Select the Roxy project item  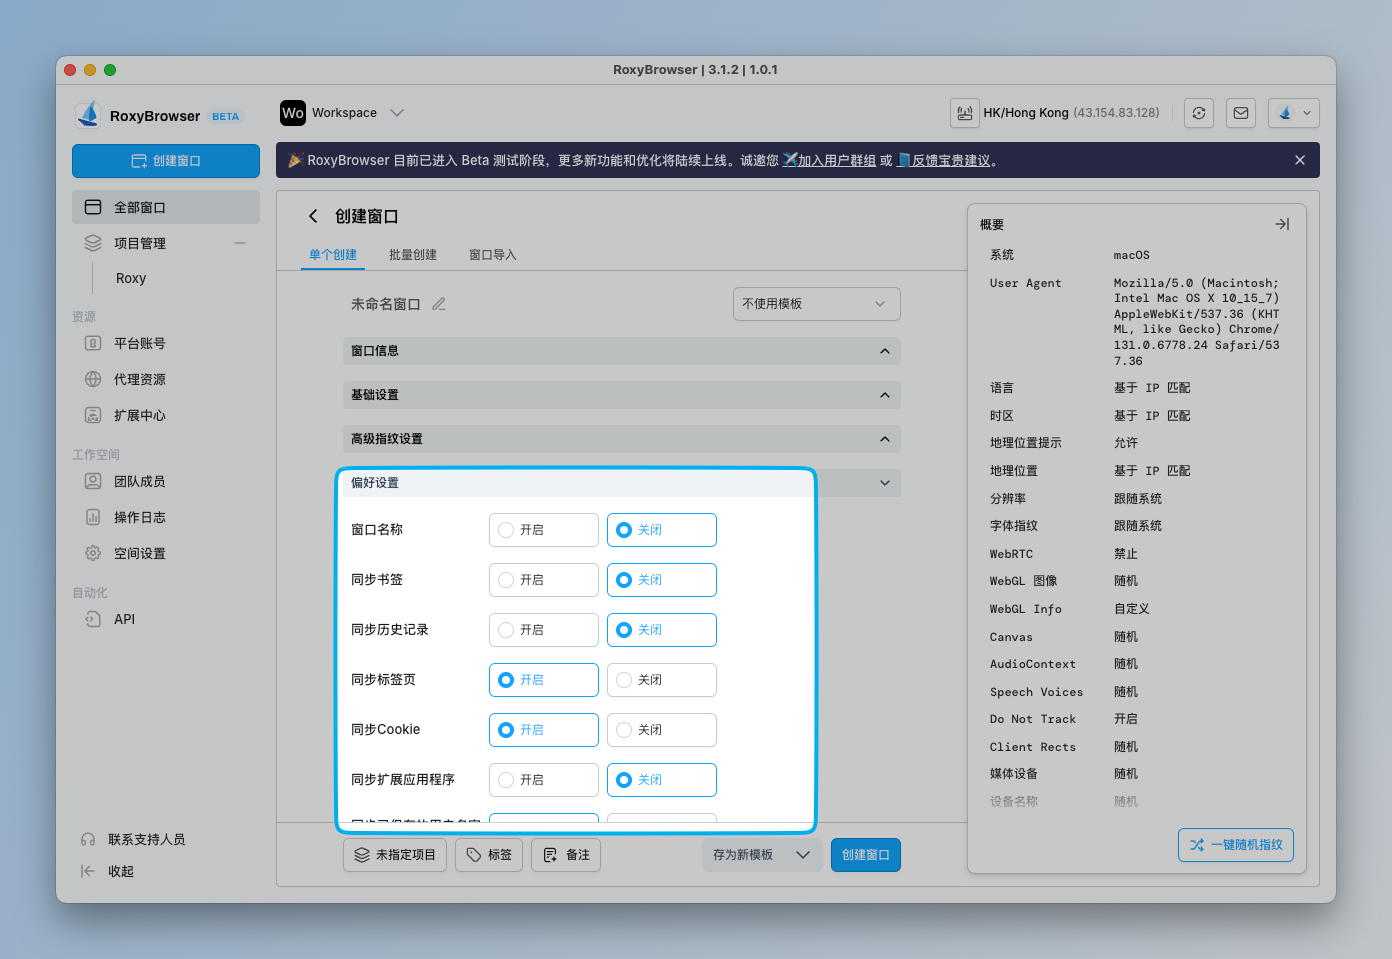pos(131,278)
